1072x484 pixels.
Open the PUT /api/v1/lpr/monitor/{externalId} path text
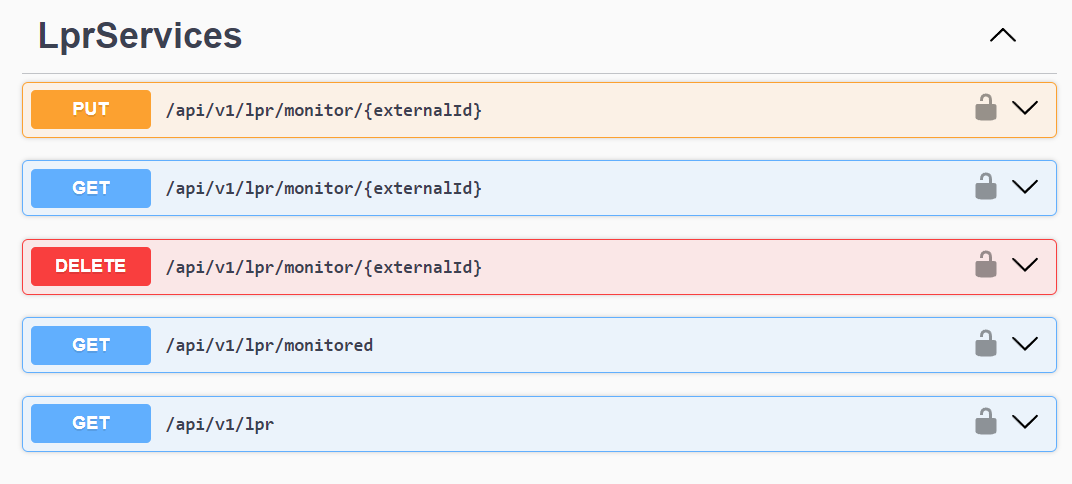coord(324,110)
